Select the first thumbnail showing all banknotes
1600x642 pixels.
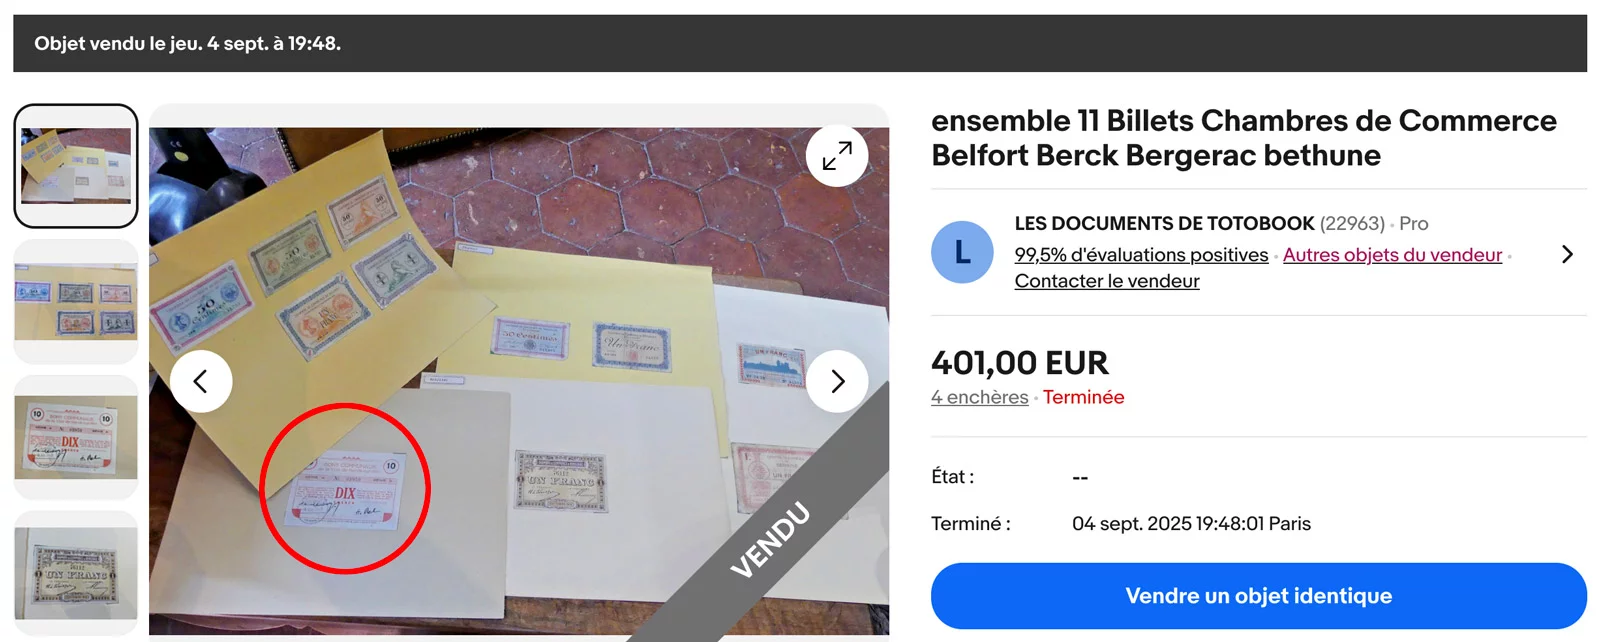76,166
